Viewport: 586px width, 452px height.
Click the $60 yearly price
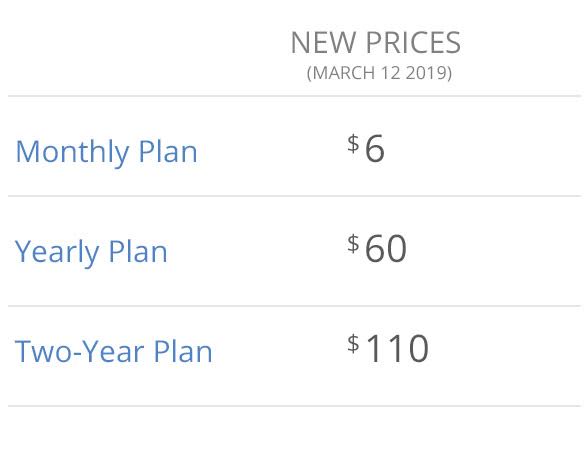(x=377, y=248)
